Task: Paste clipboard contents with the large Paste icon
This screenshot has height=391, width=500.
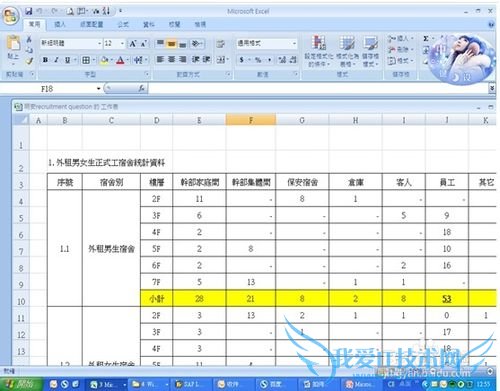Action: tap(13, 44)
